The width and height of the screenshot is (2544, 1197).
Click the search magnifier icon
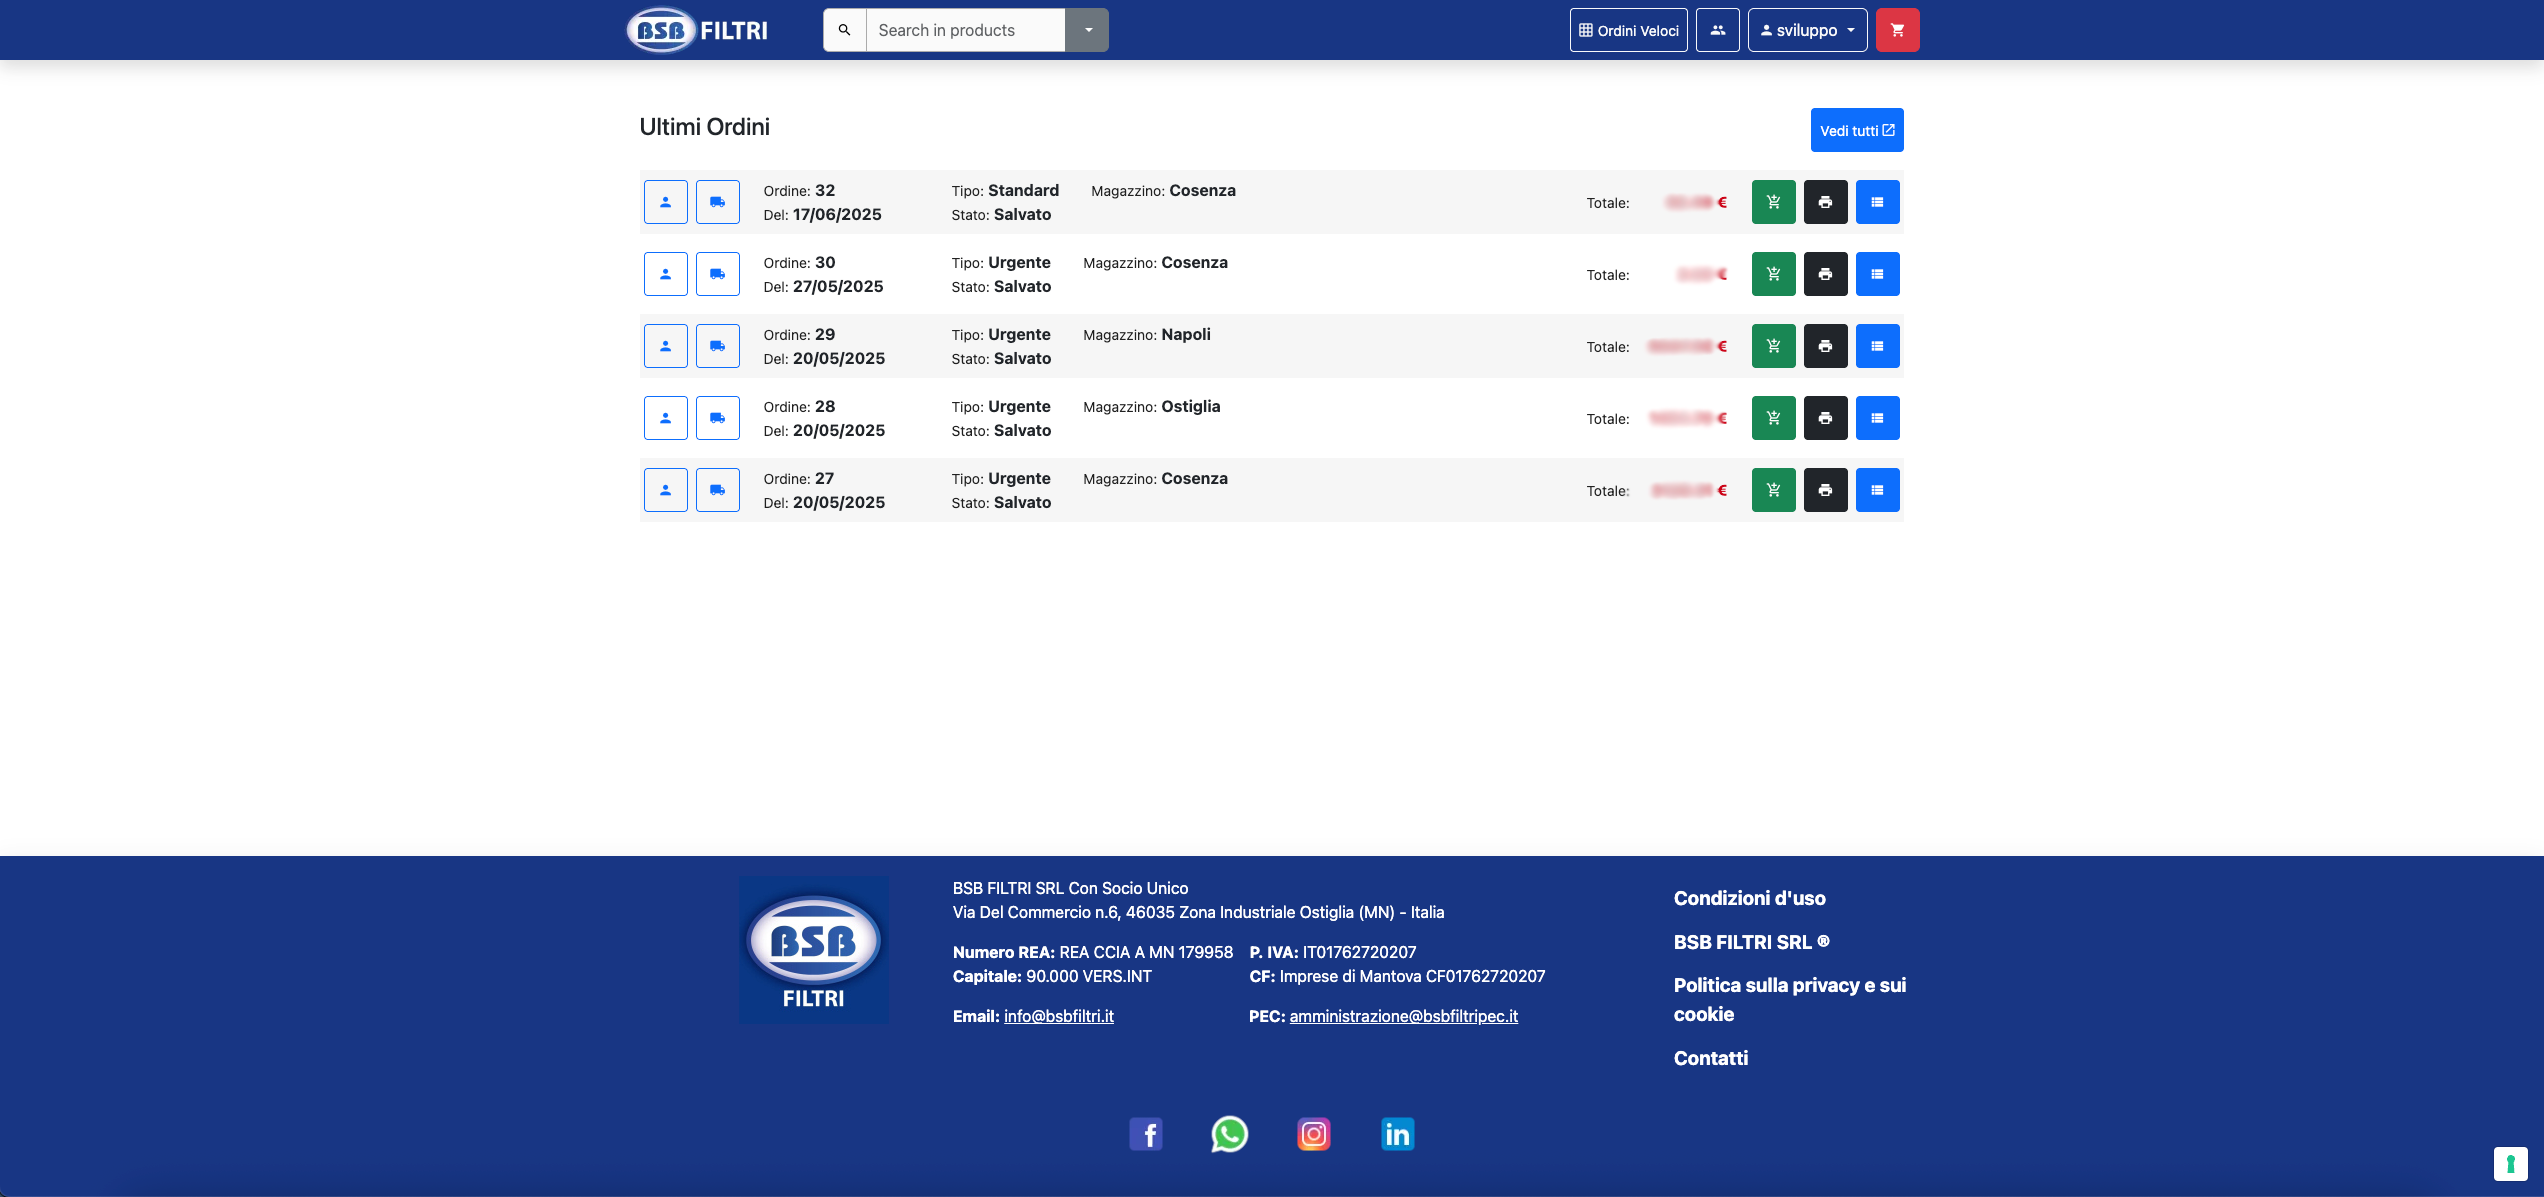point(844,30)
